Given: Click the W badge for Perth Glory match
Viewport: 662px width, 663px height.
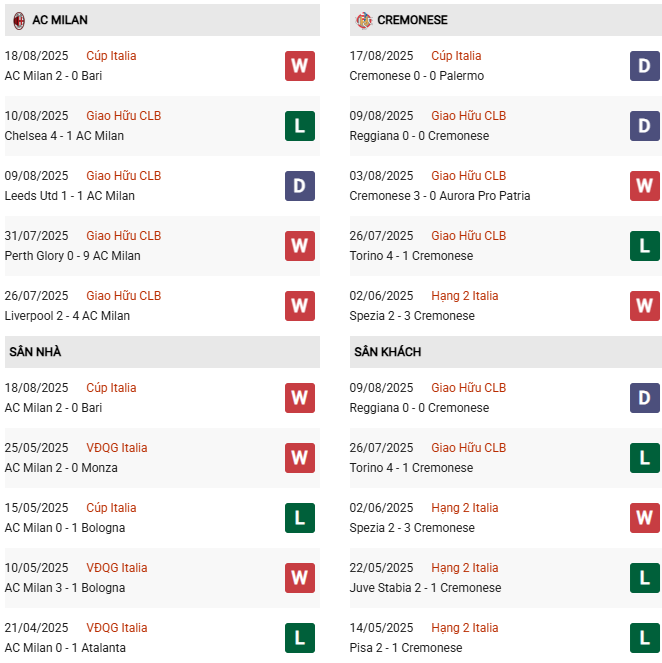Looking at the screenshot, I should click(299, 246).
